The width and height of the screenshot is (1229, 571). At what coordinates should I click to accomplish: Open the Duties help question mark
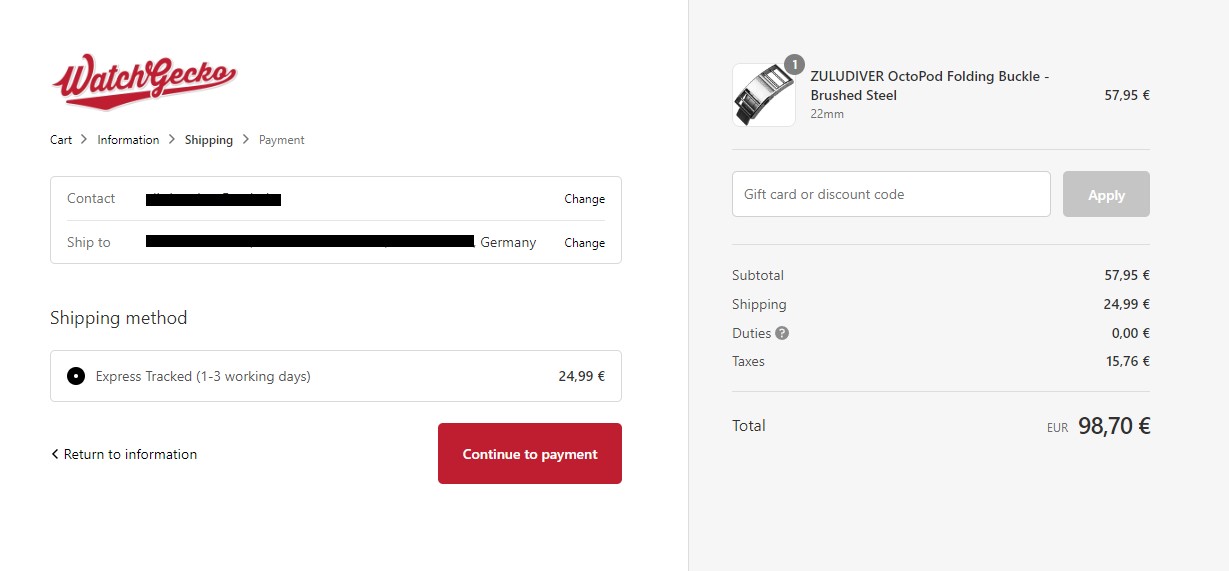pos(782,333)
